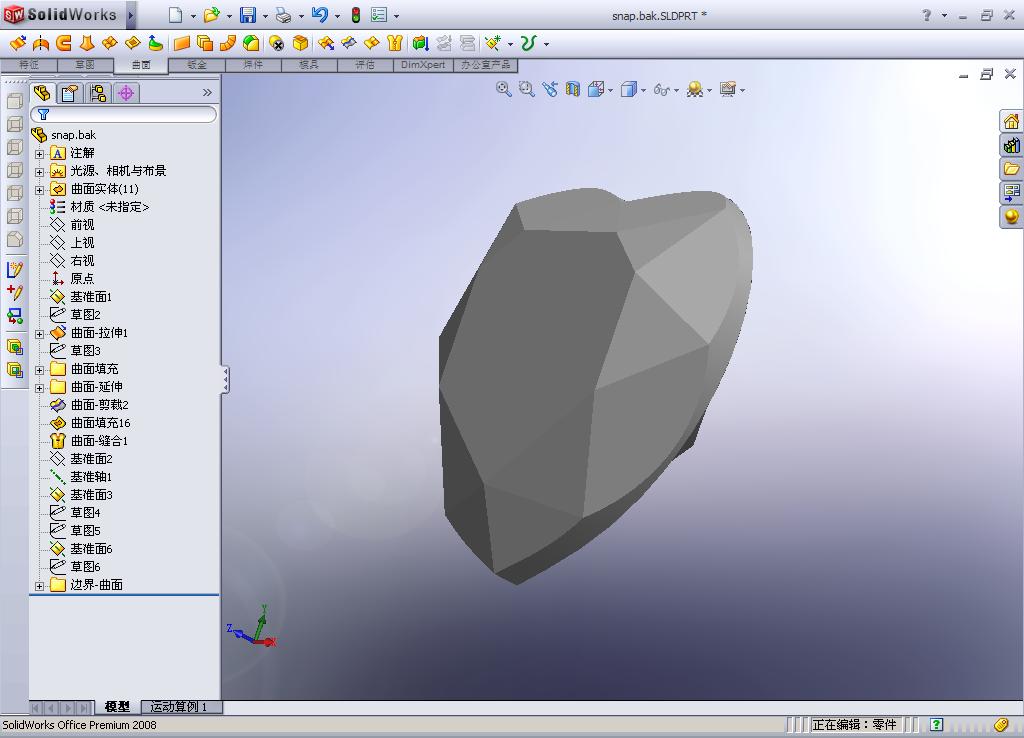Select the Lofted Surface tool
The height and width of the screenshot is (738, 1024).
tap(87, 44)
